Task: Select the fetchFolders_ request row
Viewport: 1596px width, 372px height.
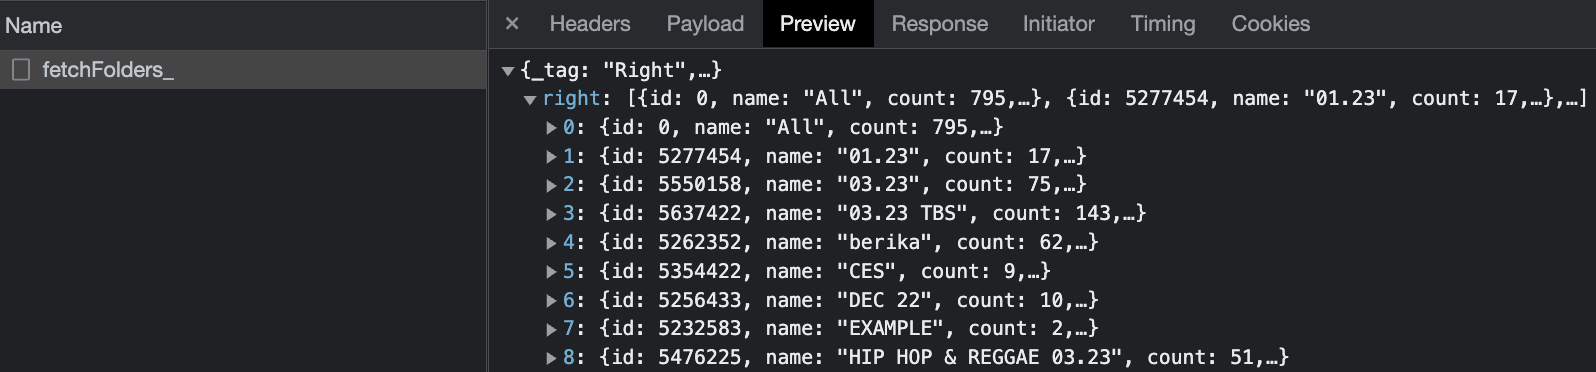Action: click(x=243, y=70)
